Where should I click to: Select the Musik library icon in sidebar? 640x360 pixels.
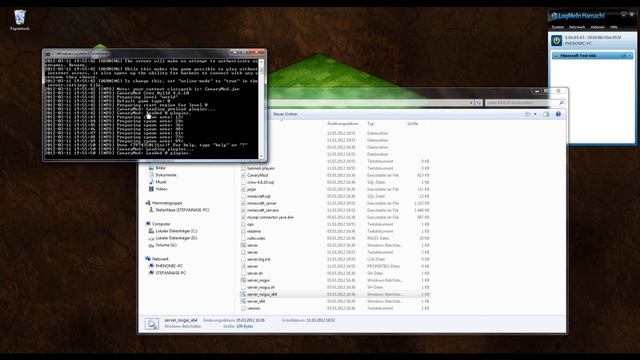tap(151, 182)
